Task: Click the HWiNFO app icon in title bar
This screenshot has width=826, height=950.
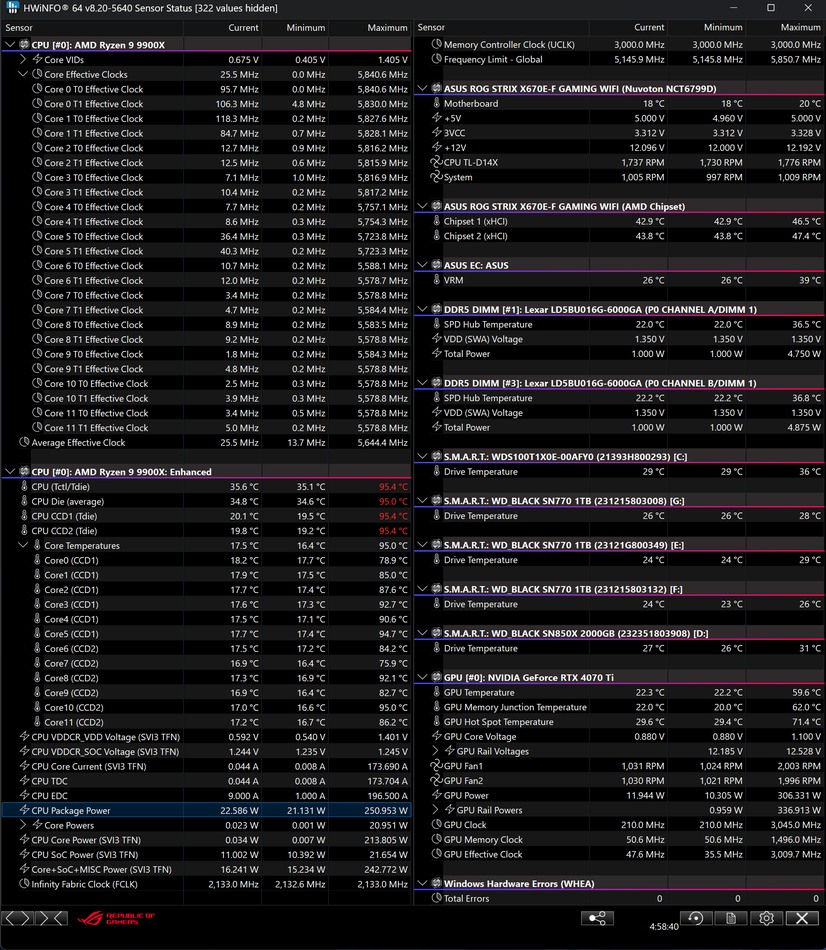Action: [x=12, y=8]
